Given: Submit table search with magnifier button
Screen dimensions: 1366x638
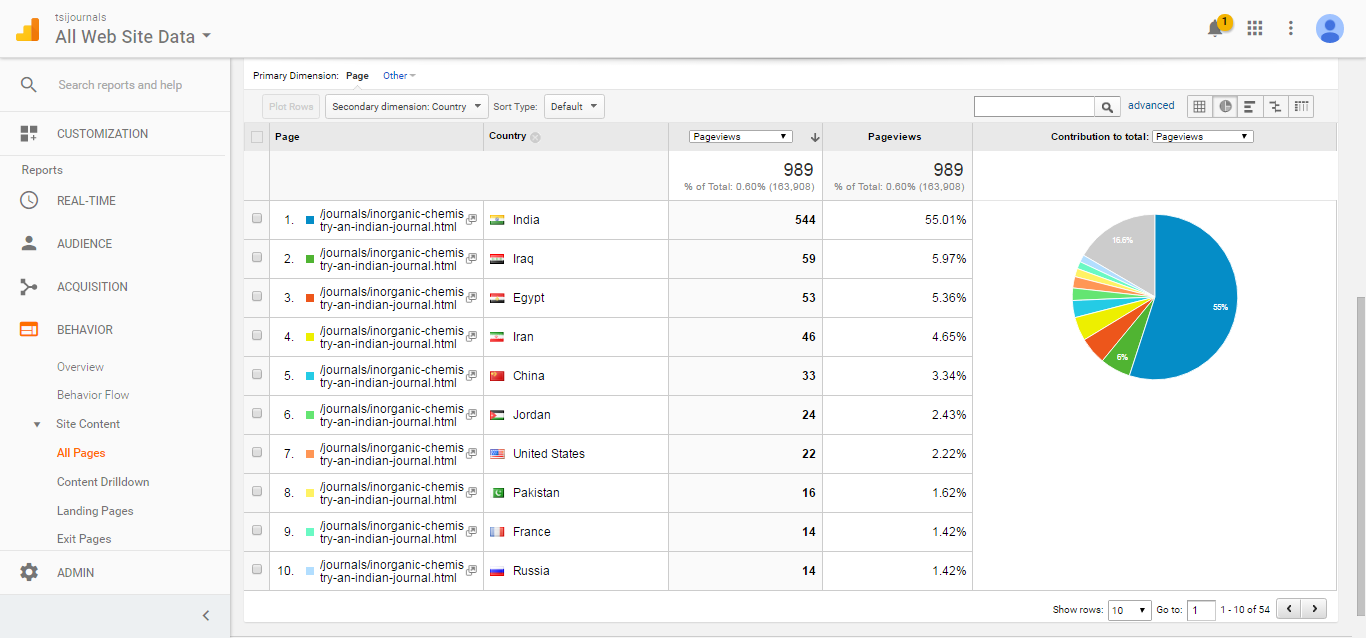Looking at the screenshot, I should [1107, 106].
